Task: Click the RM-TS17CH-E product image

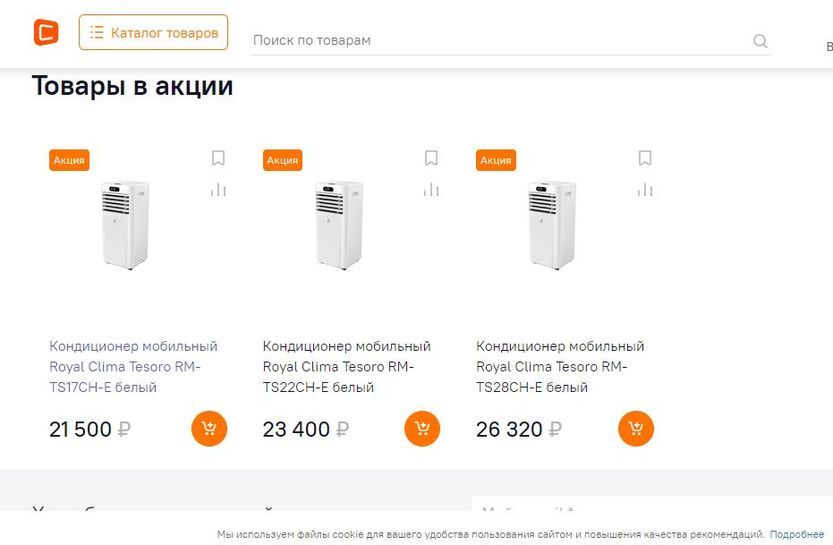Action: pos(125,225)
